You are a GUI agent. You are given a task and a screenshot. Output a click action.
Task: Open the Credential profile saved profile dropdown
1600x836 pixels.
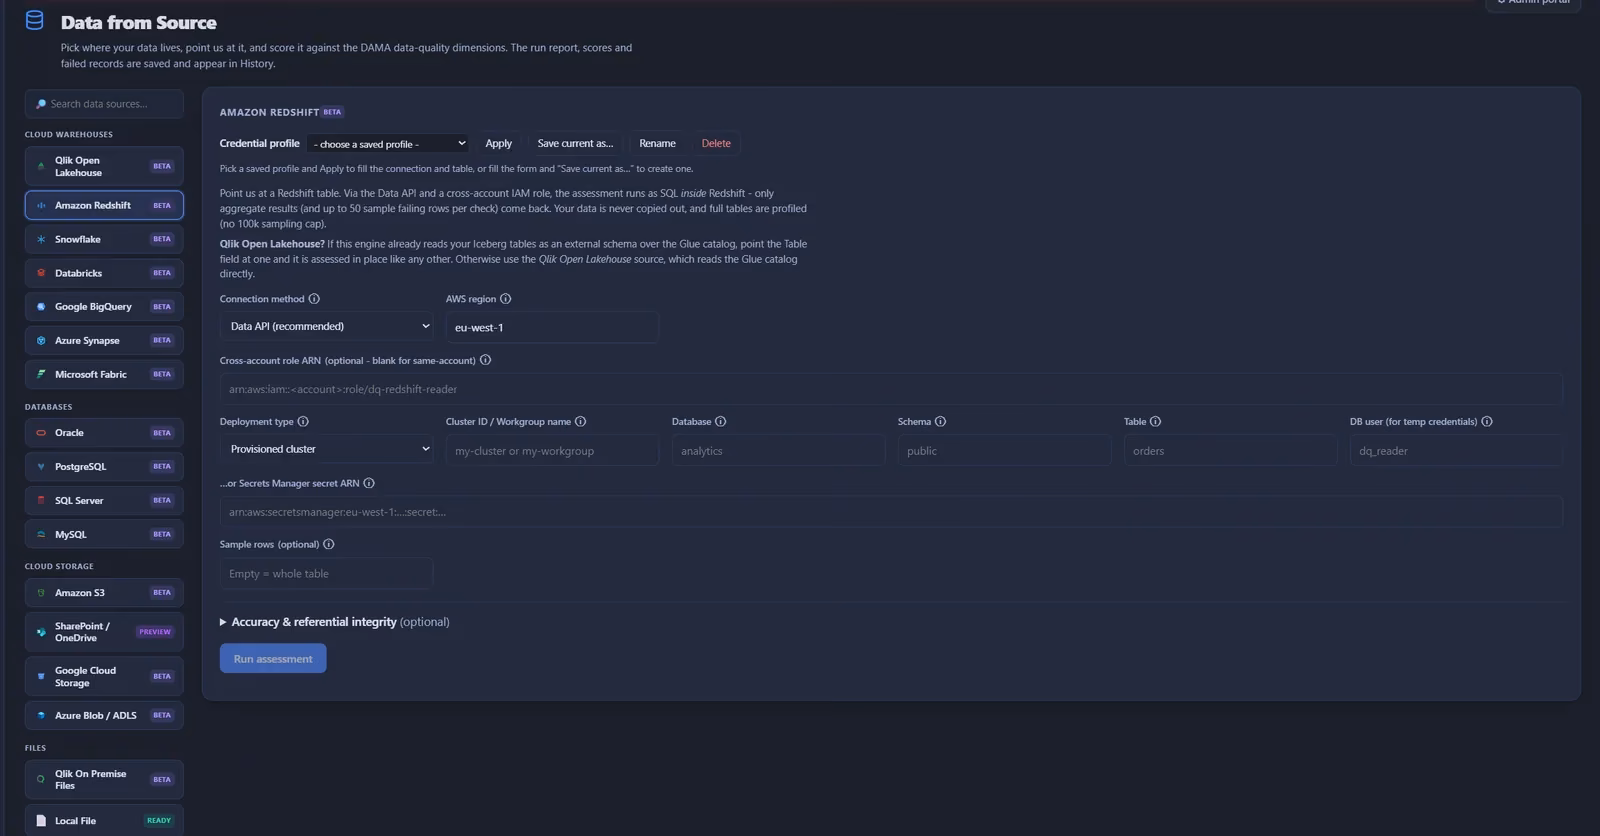tap(388, 144)
